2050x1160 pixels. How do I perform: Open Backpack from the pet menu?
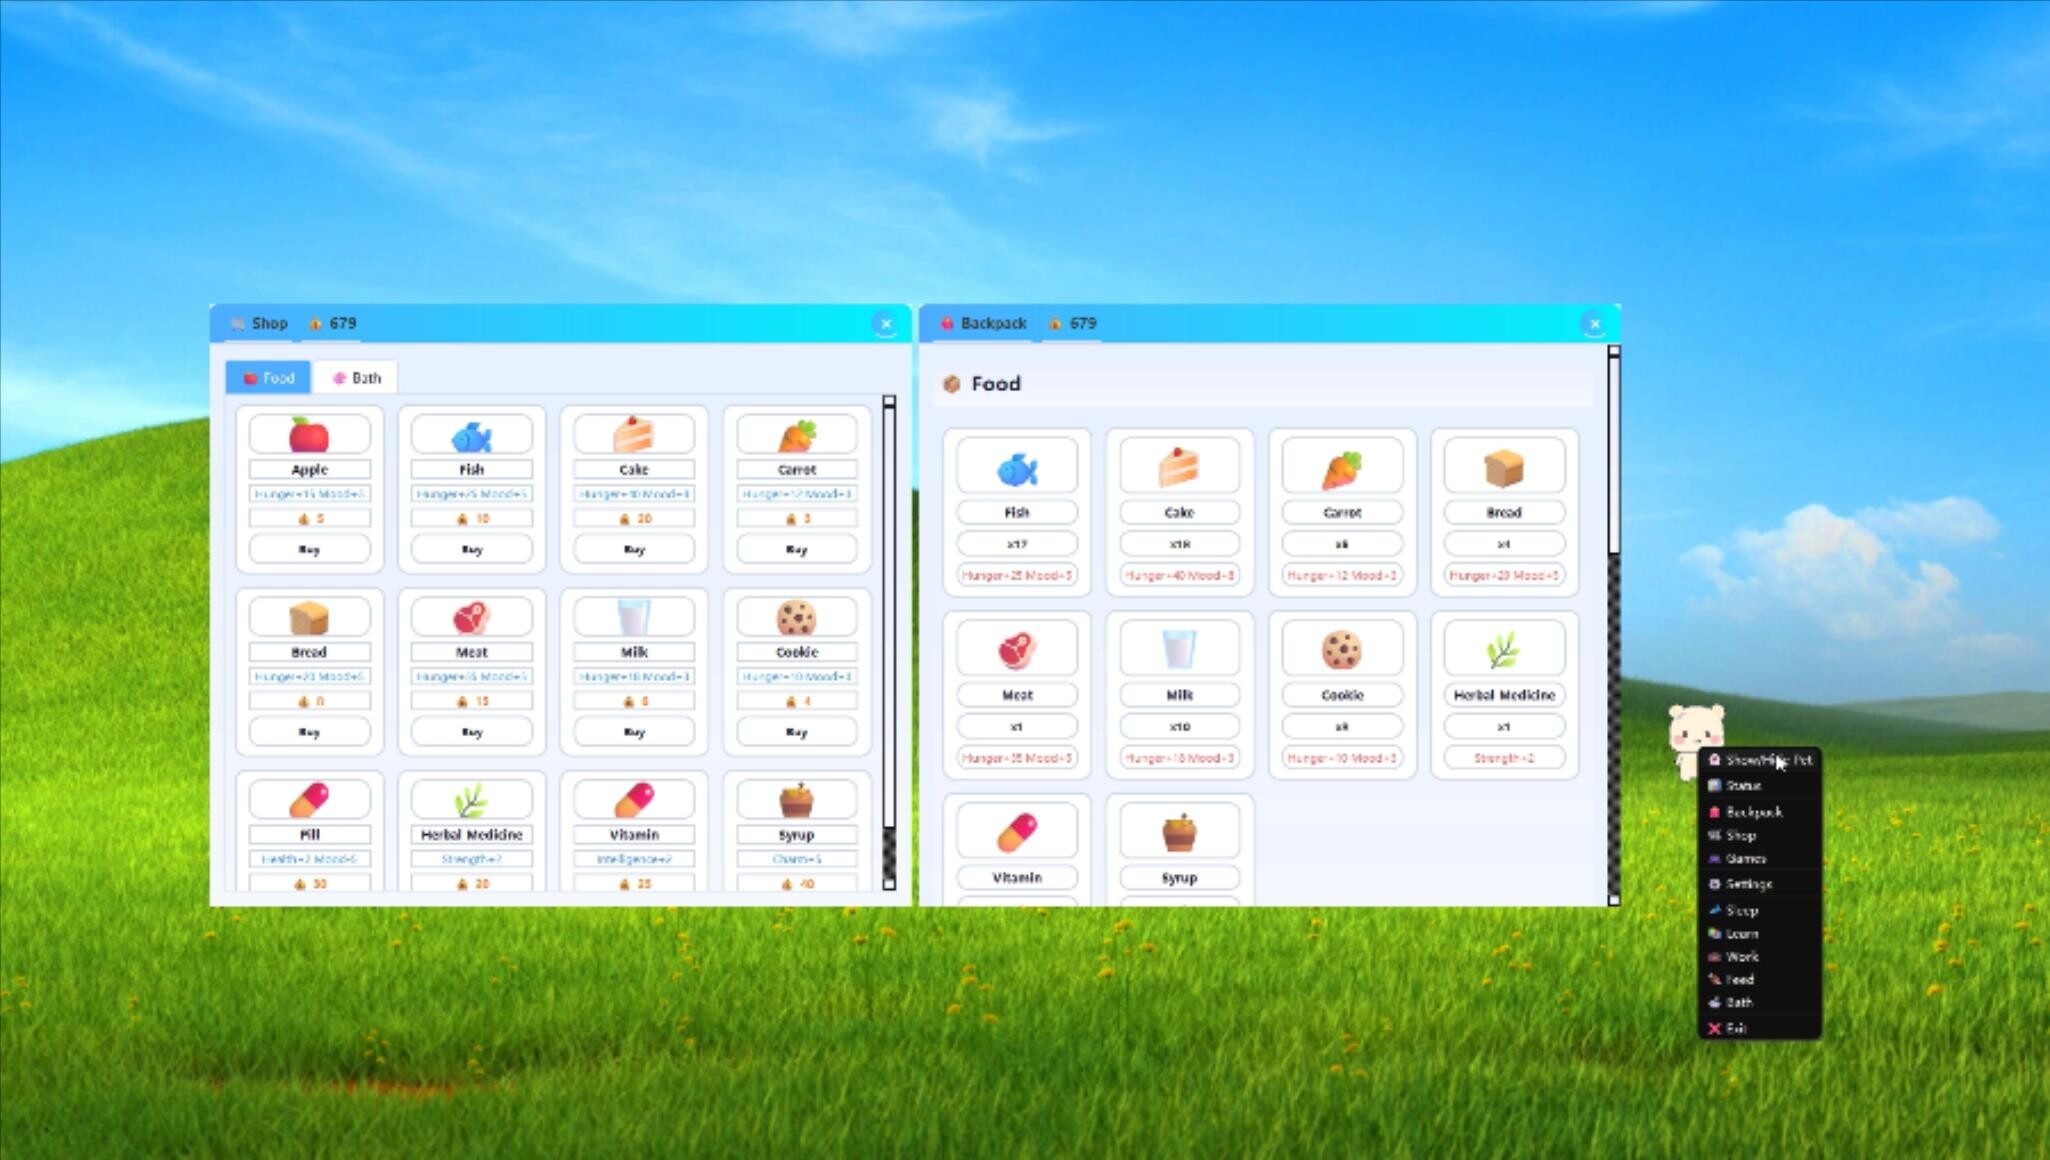click(x=1760, y=812)
